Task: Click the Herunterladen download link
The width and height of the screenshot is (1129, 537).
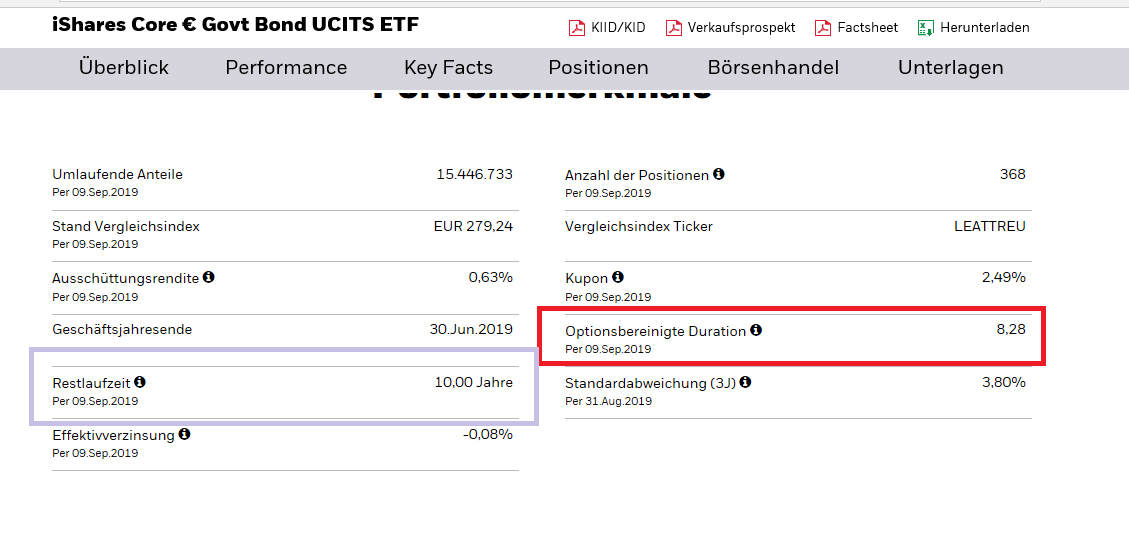Action: click(x=985, y=28)
